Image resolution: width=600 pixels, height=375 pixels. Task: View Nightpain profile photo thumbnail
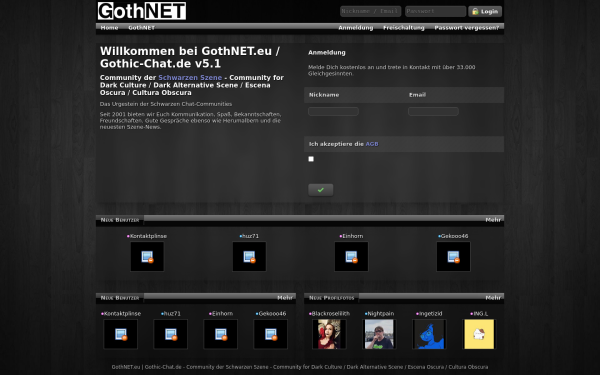pos(379,334)
